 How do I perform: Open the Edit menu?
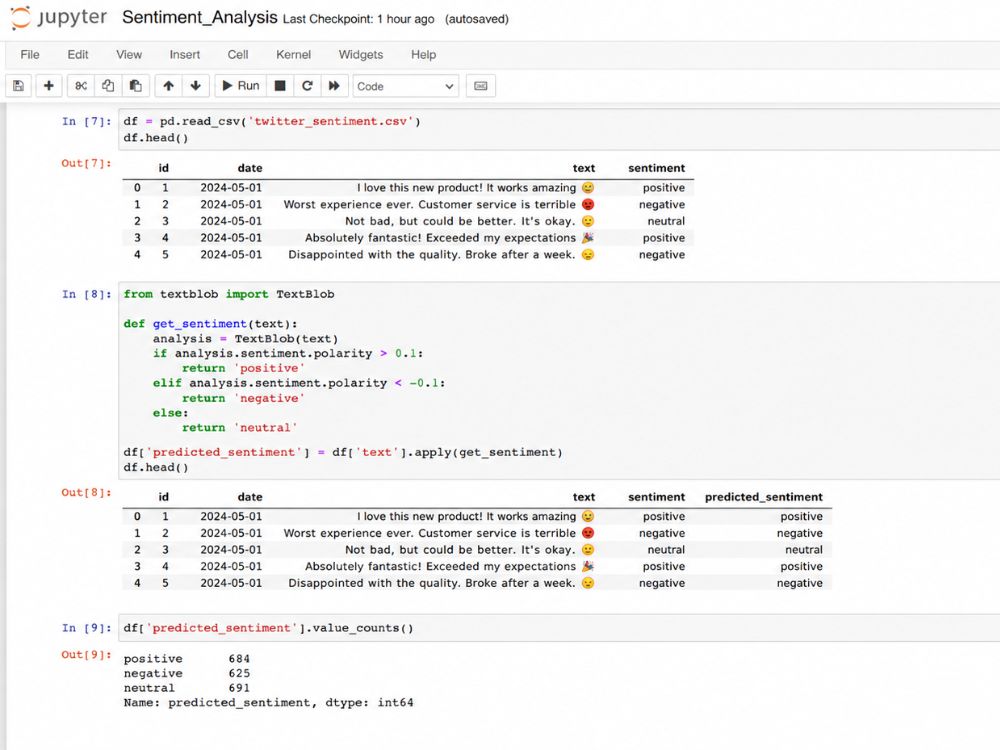[78, 55]
